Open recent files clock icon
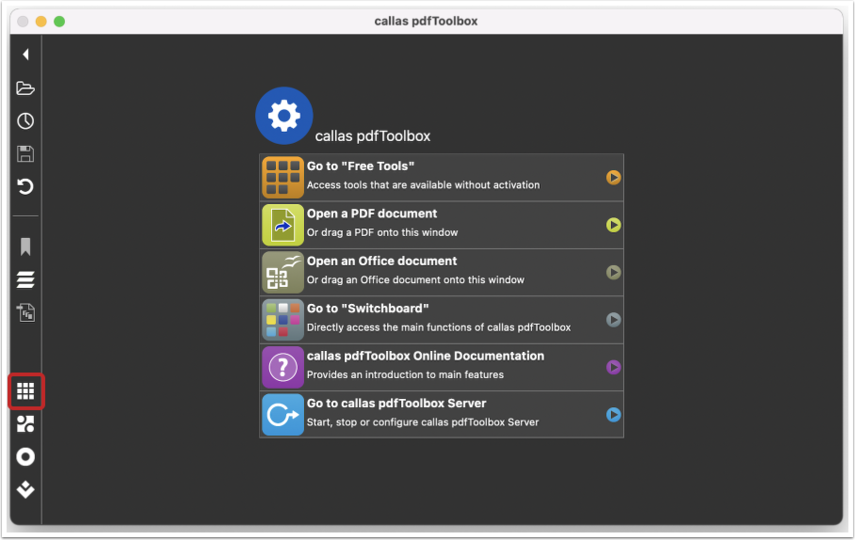Image resolution: width=855 pixels, height=540 pixels. coord(26,121)
